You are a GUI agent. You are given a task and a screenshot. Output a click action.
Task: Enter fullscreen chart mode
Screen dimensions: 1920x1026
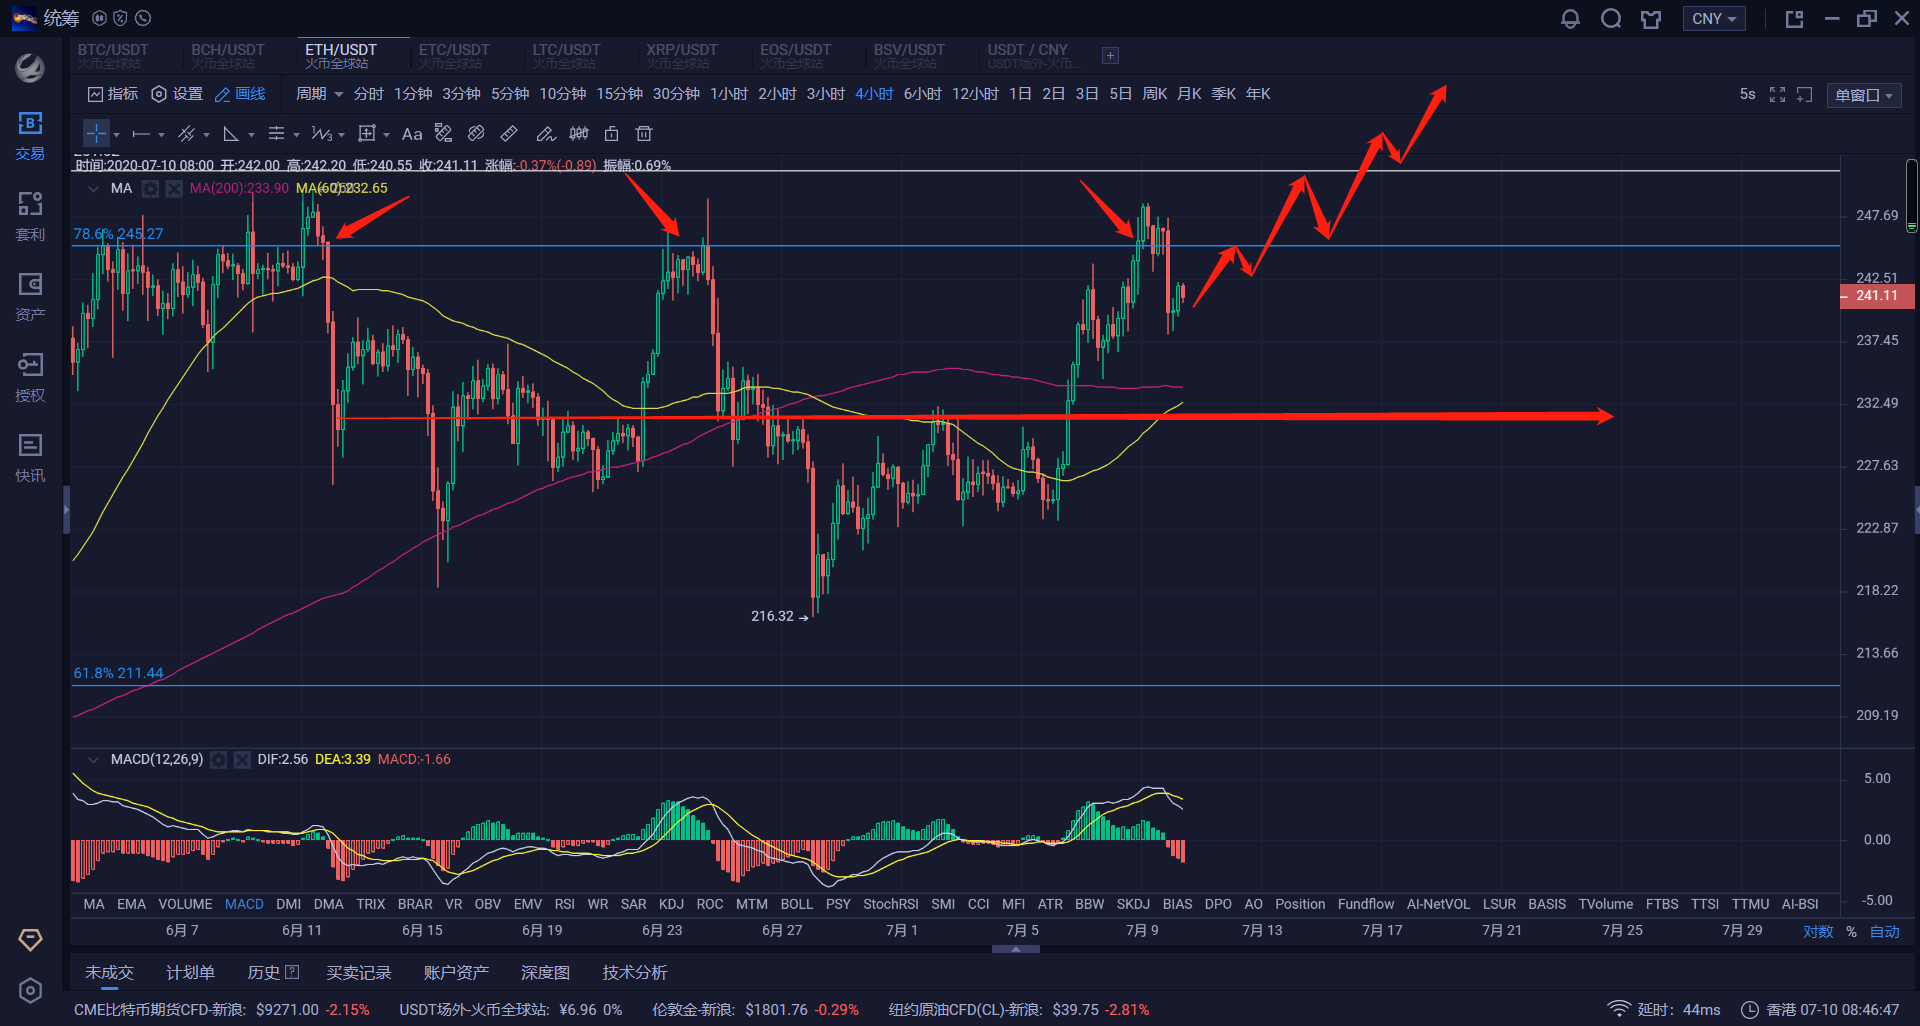point(1777,94)
